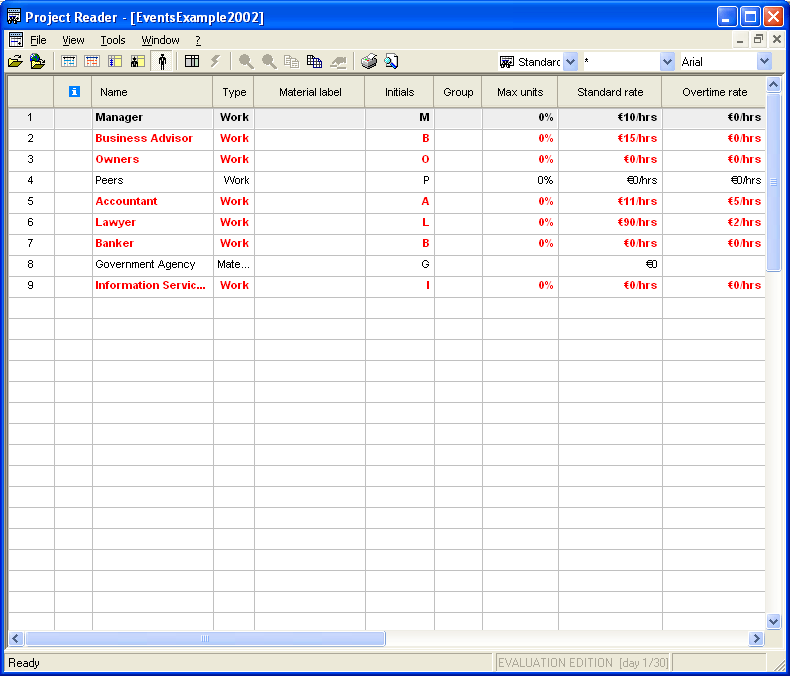Click the Standard rate column header
790x676 pixels.
click(x=610, y=92)
